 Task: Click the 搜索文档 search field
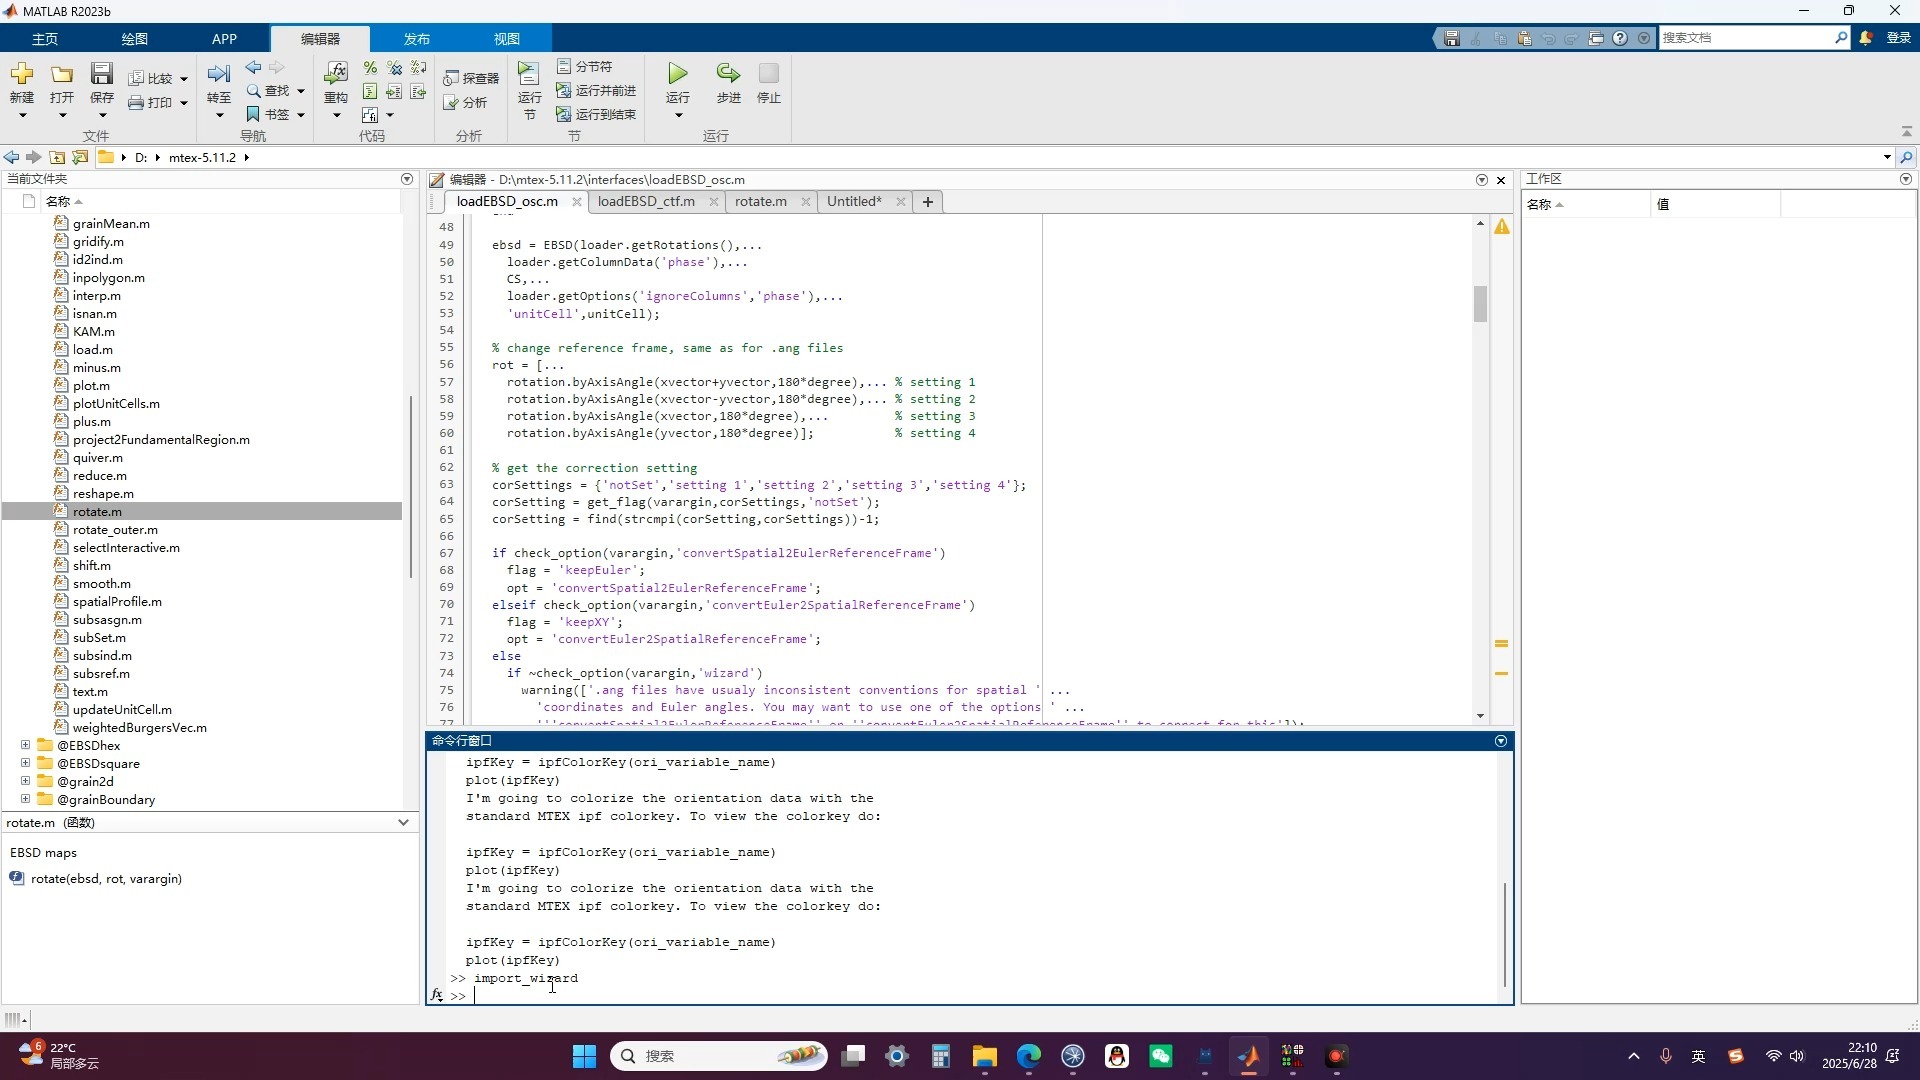tap(1746, 38)
